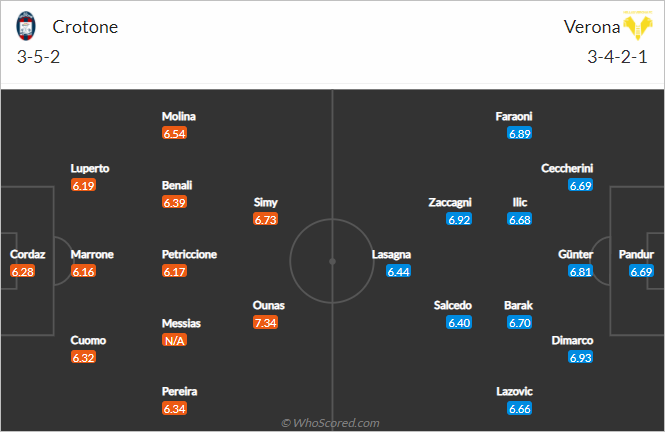The height and width of the screenshot is (432, 665).
Task: Click player name Lasagna
Action: 391,254
